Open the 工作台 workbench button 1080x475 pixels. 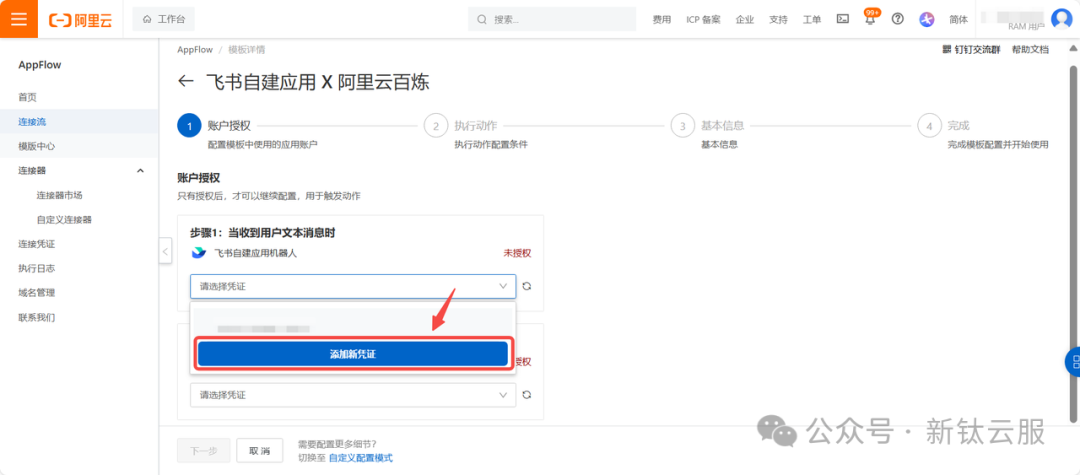[x=163, y=19]
